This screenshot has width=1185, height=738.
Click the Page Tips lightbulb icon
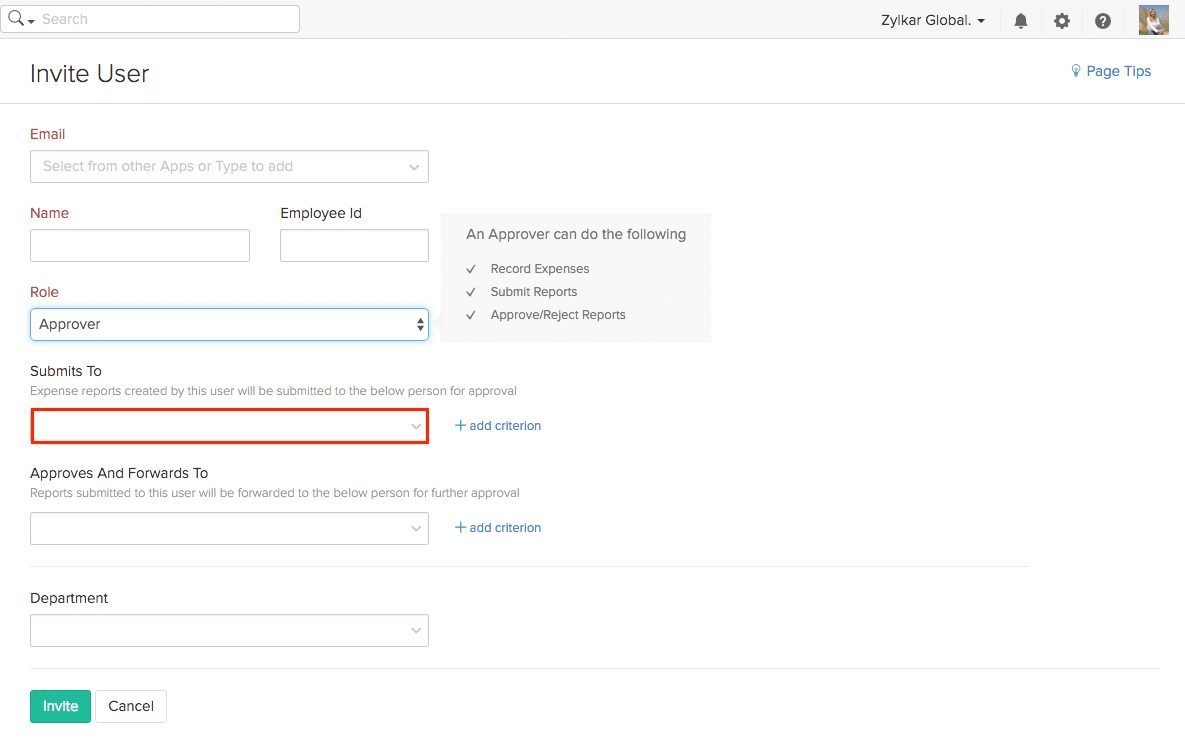[x=1076, y=71]
